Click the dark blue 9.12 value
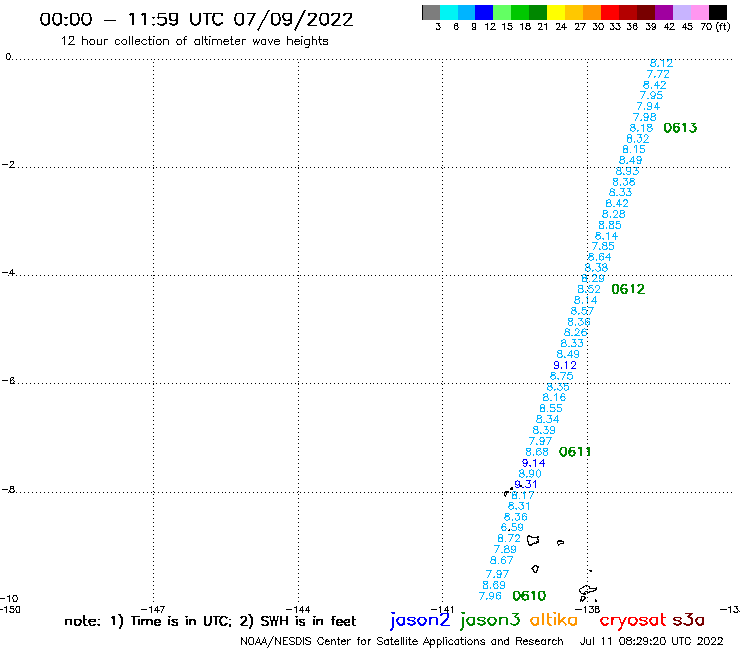Image resolution: width=740 pixels, height=650 pixels. click(x=565, y=365)
